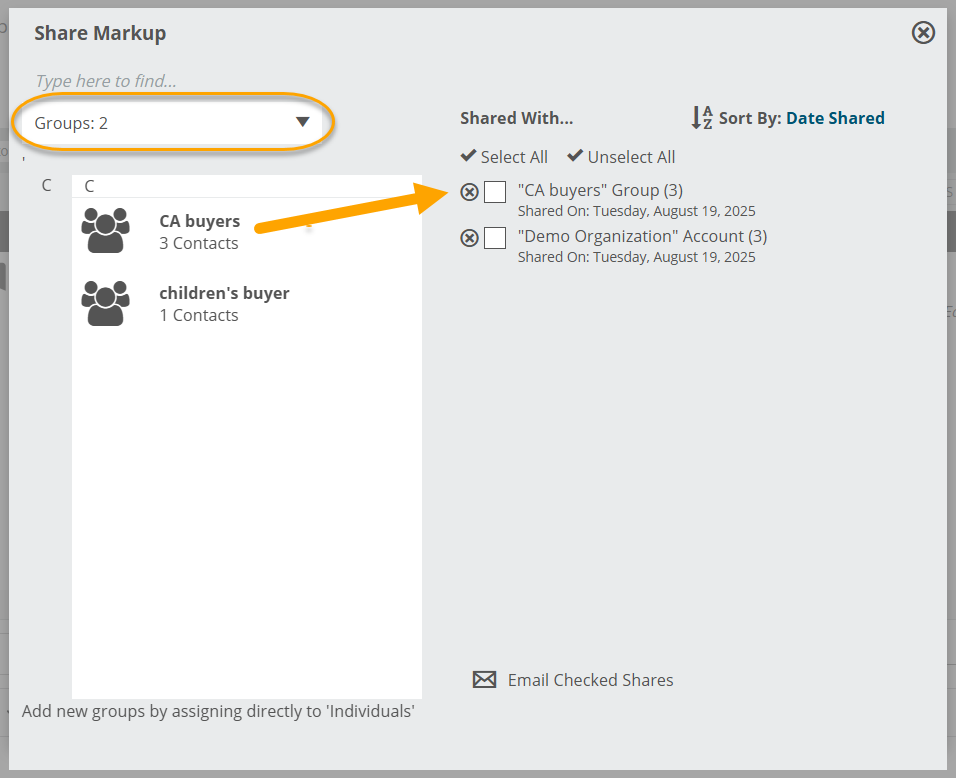Remove the "Demo Organization" Account share

point(469,238)
